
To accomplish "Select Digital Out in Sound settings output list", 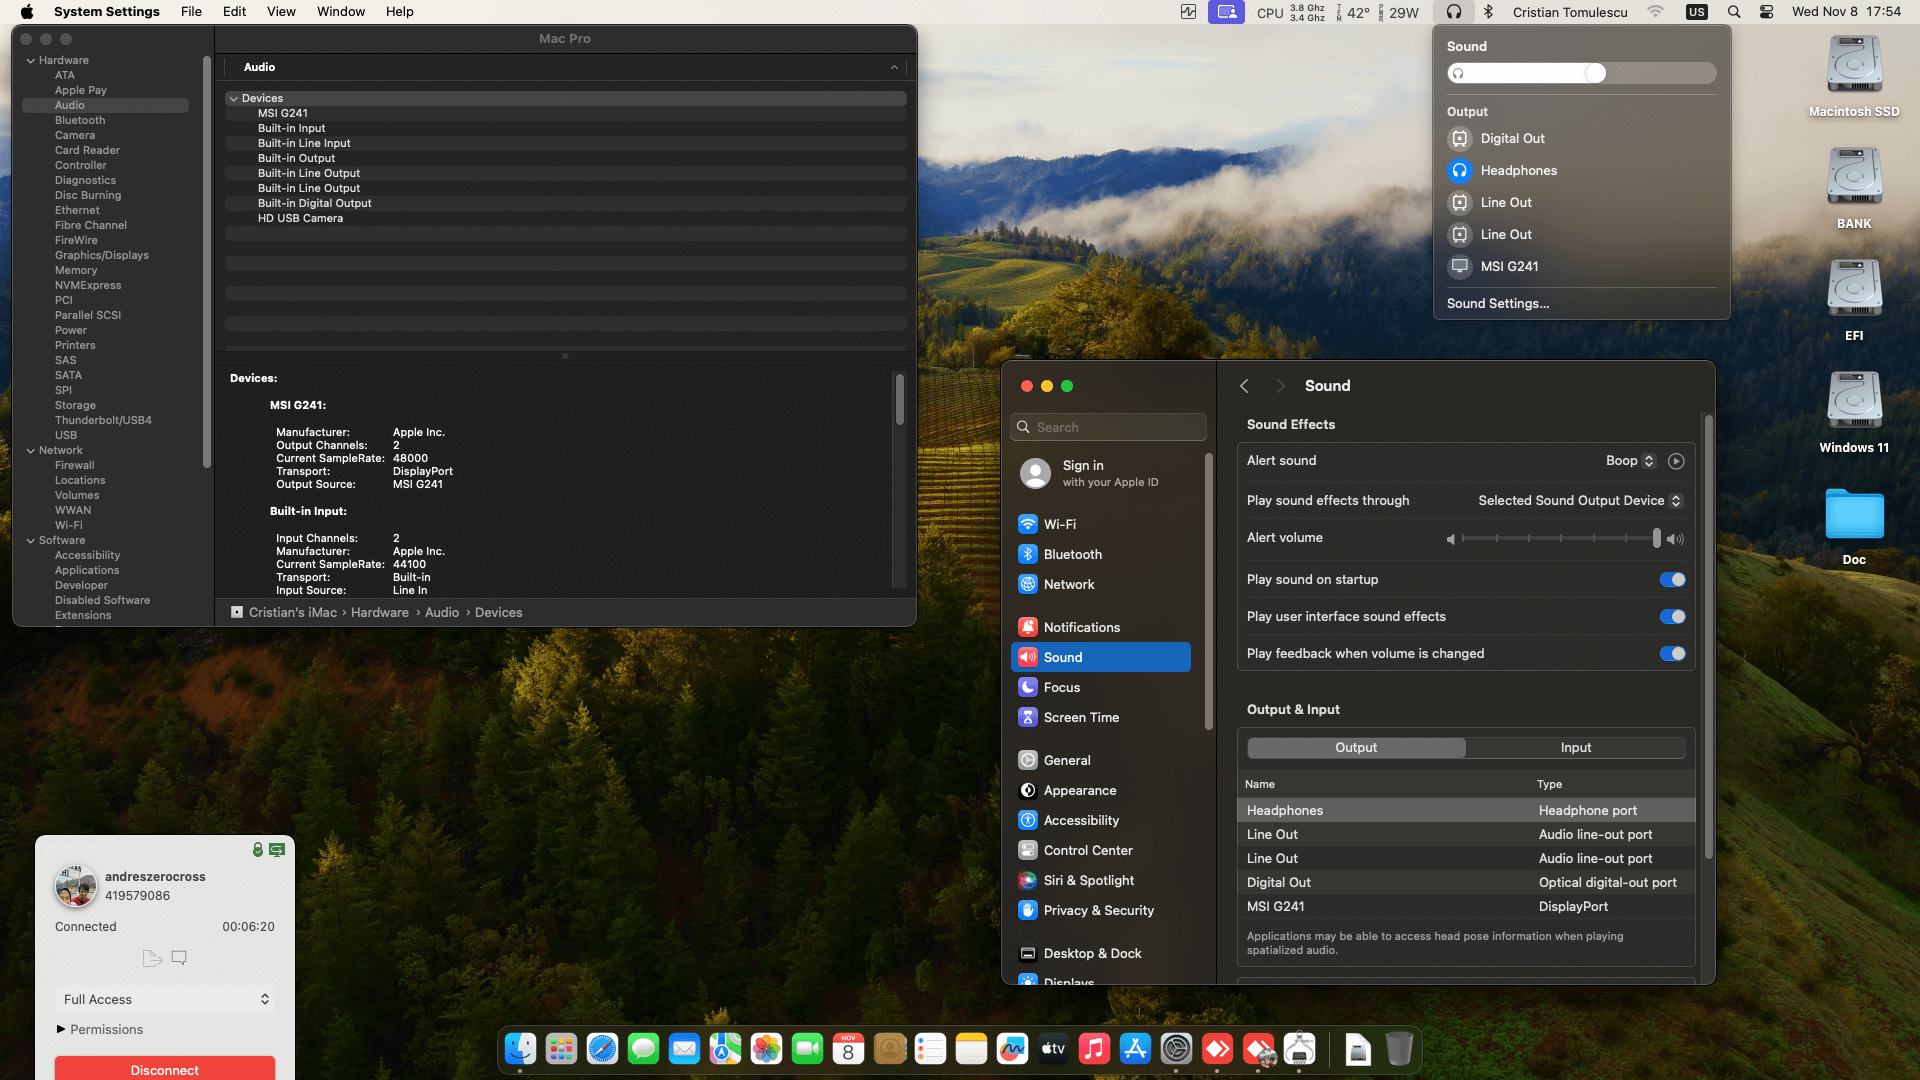I will click(x=1466, y=883).
